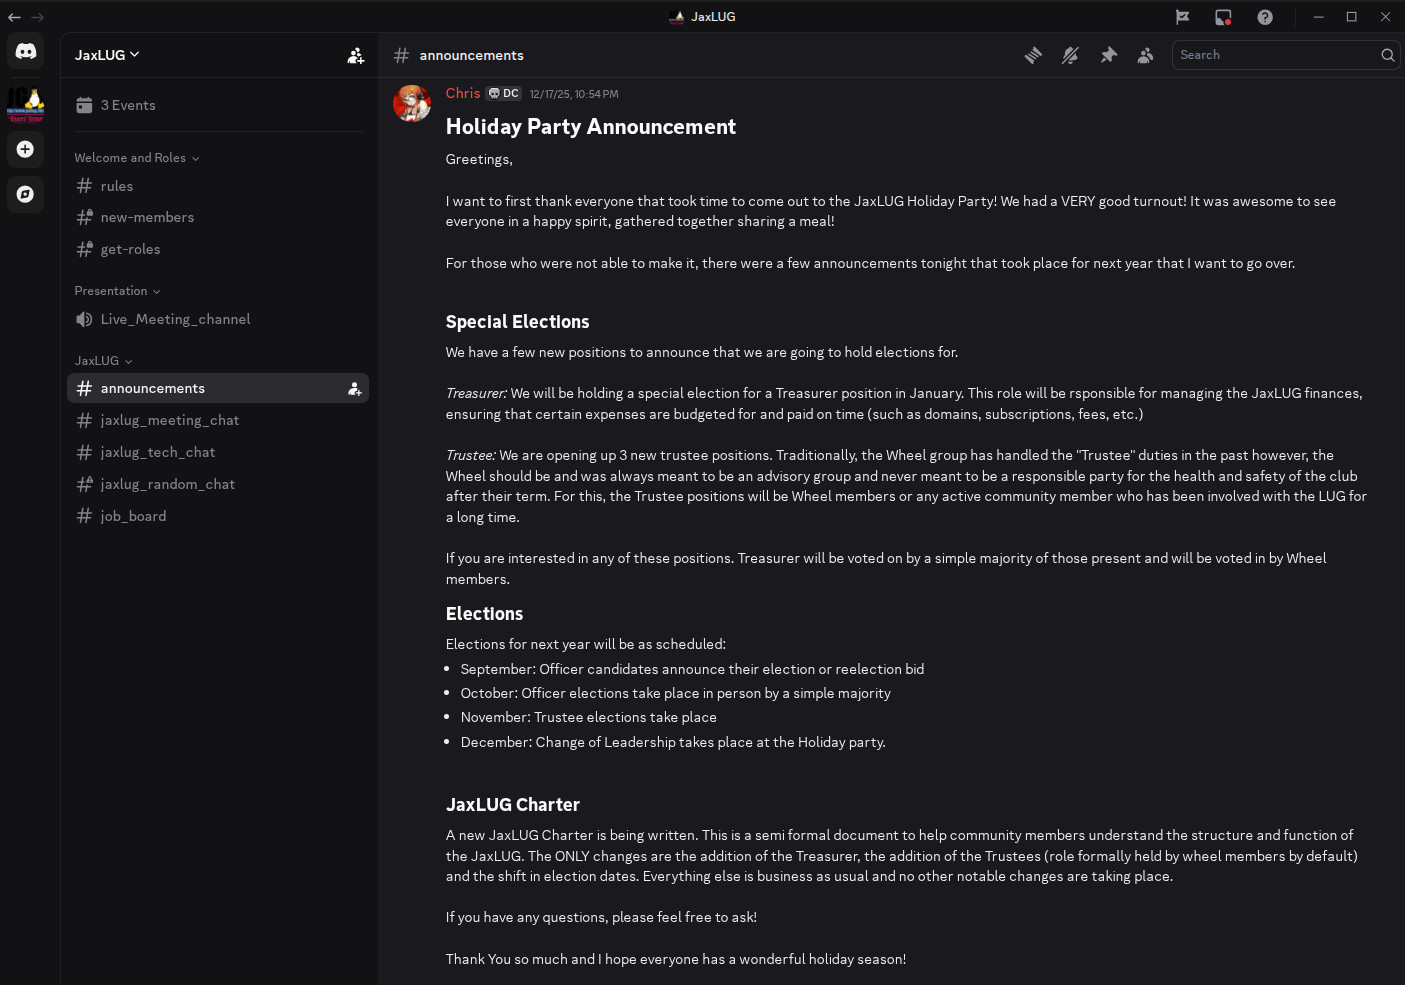Open the Threads icon in channel header
This screenshot has height=985, width=1405.
1033,55
